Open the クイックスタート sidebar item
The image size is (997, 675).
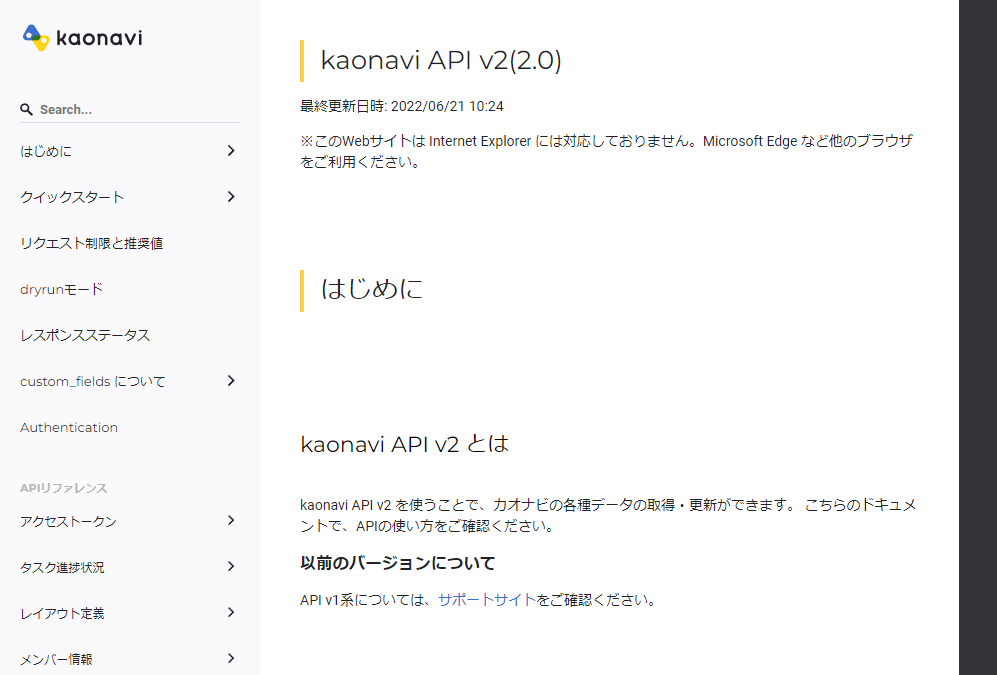point(72,197)
